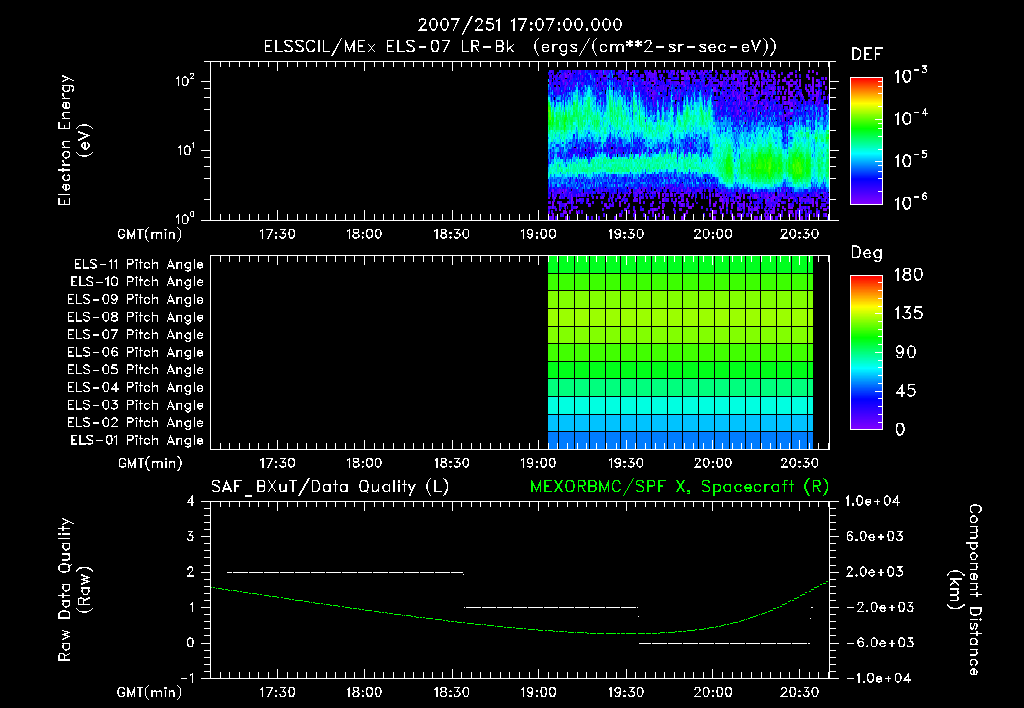This screenshot has width=1024, height=708.
Task: Click the 45 value on Deg scale
Action: 906,391
